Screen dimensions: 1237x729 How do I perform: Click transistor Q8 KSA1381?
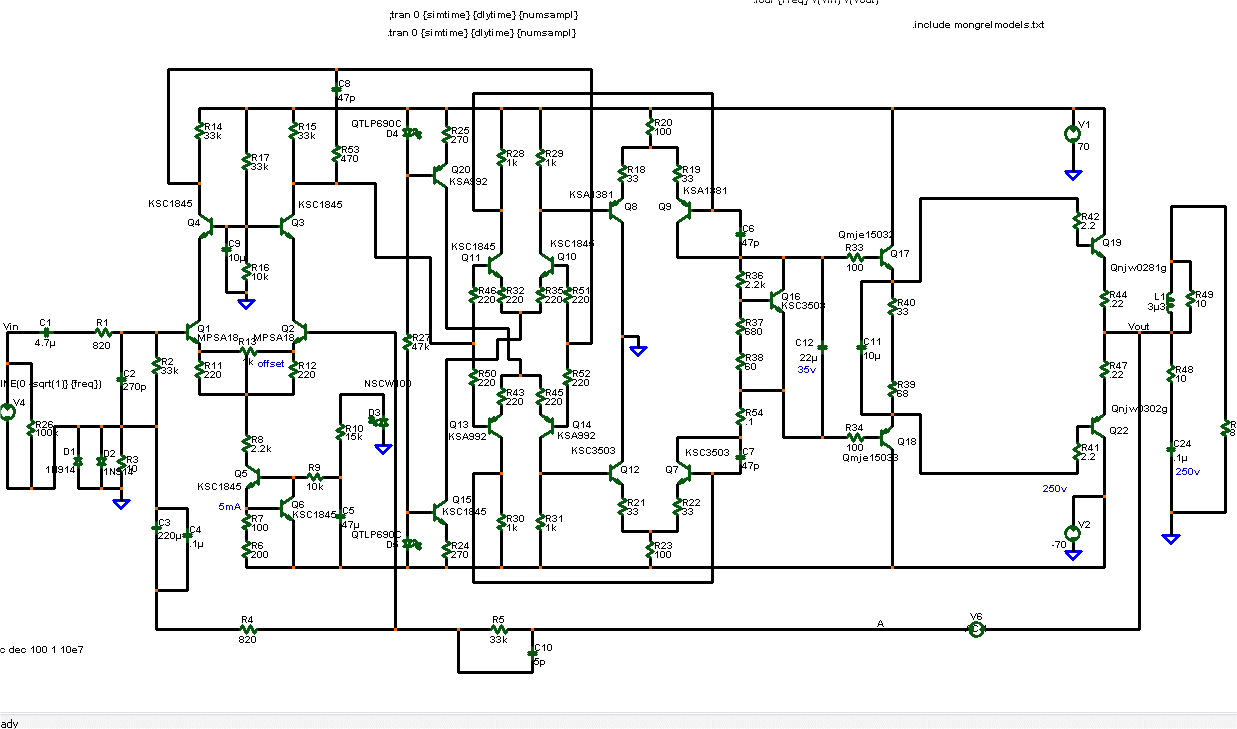click(x=616, y=211)
